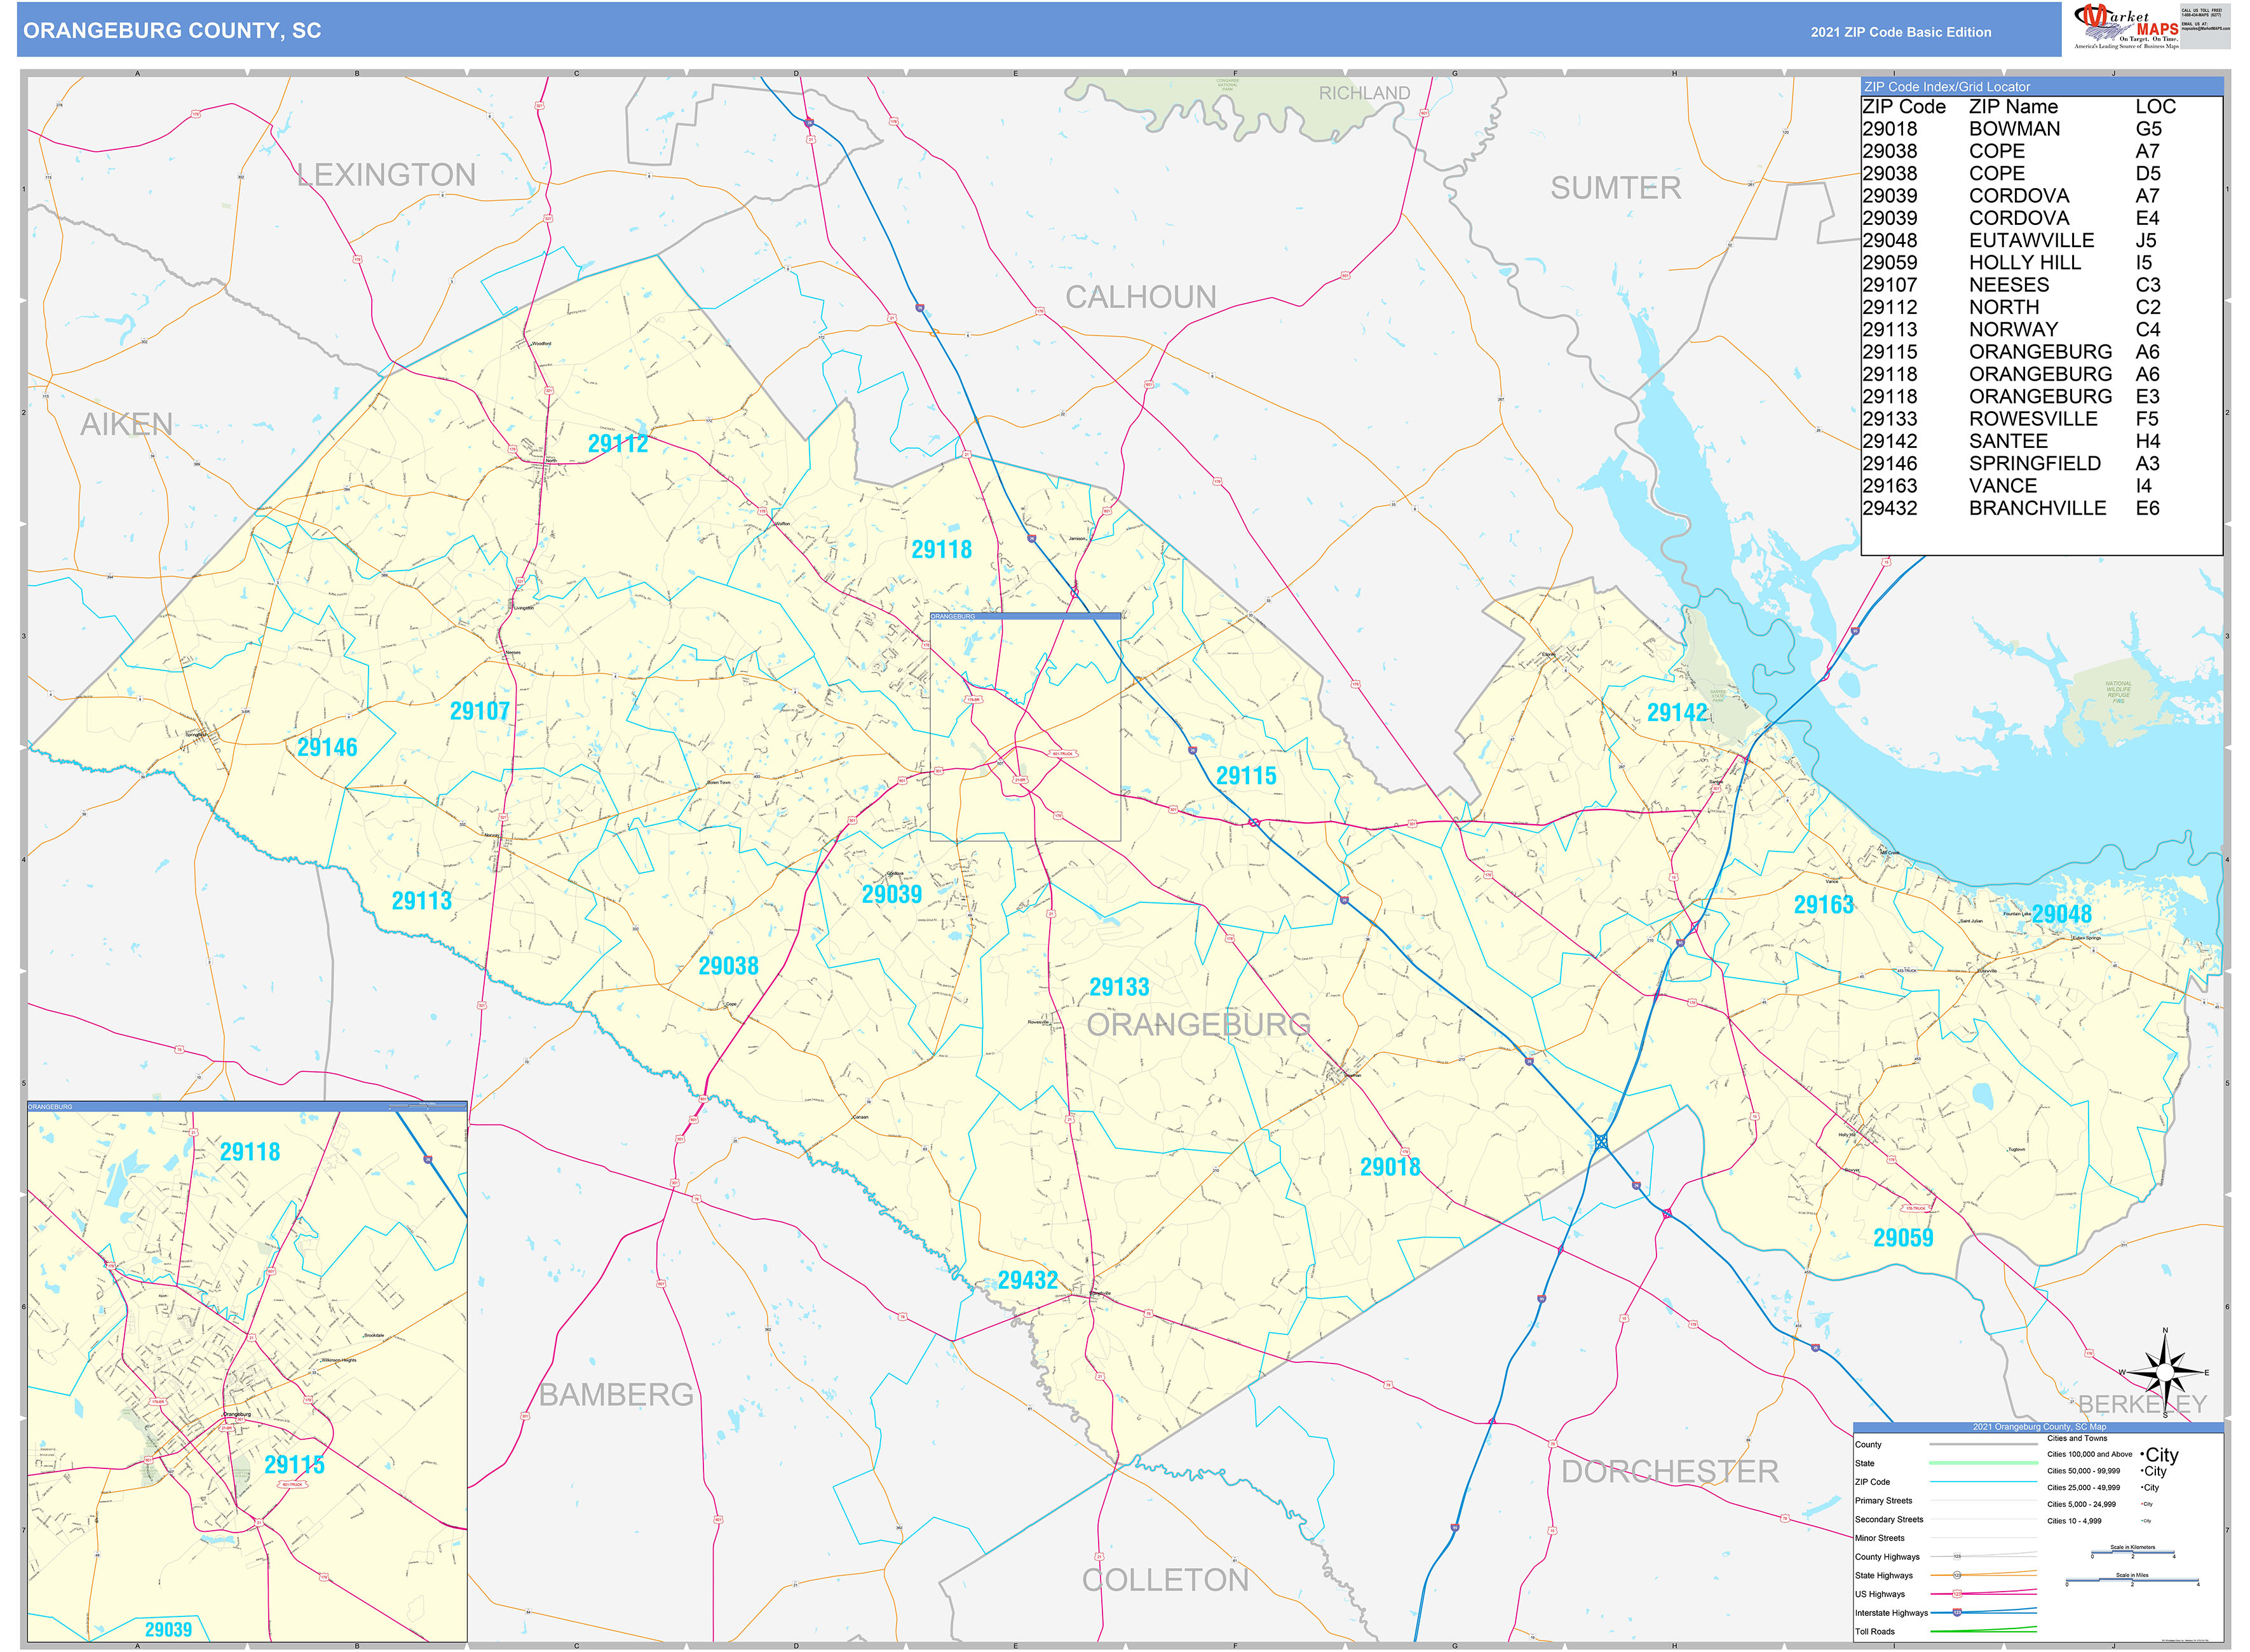Click NORWAY in the ZIP index table
This screenshot has width=2250, height=1652.
point(2013,330)
